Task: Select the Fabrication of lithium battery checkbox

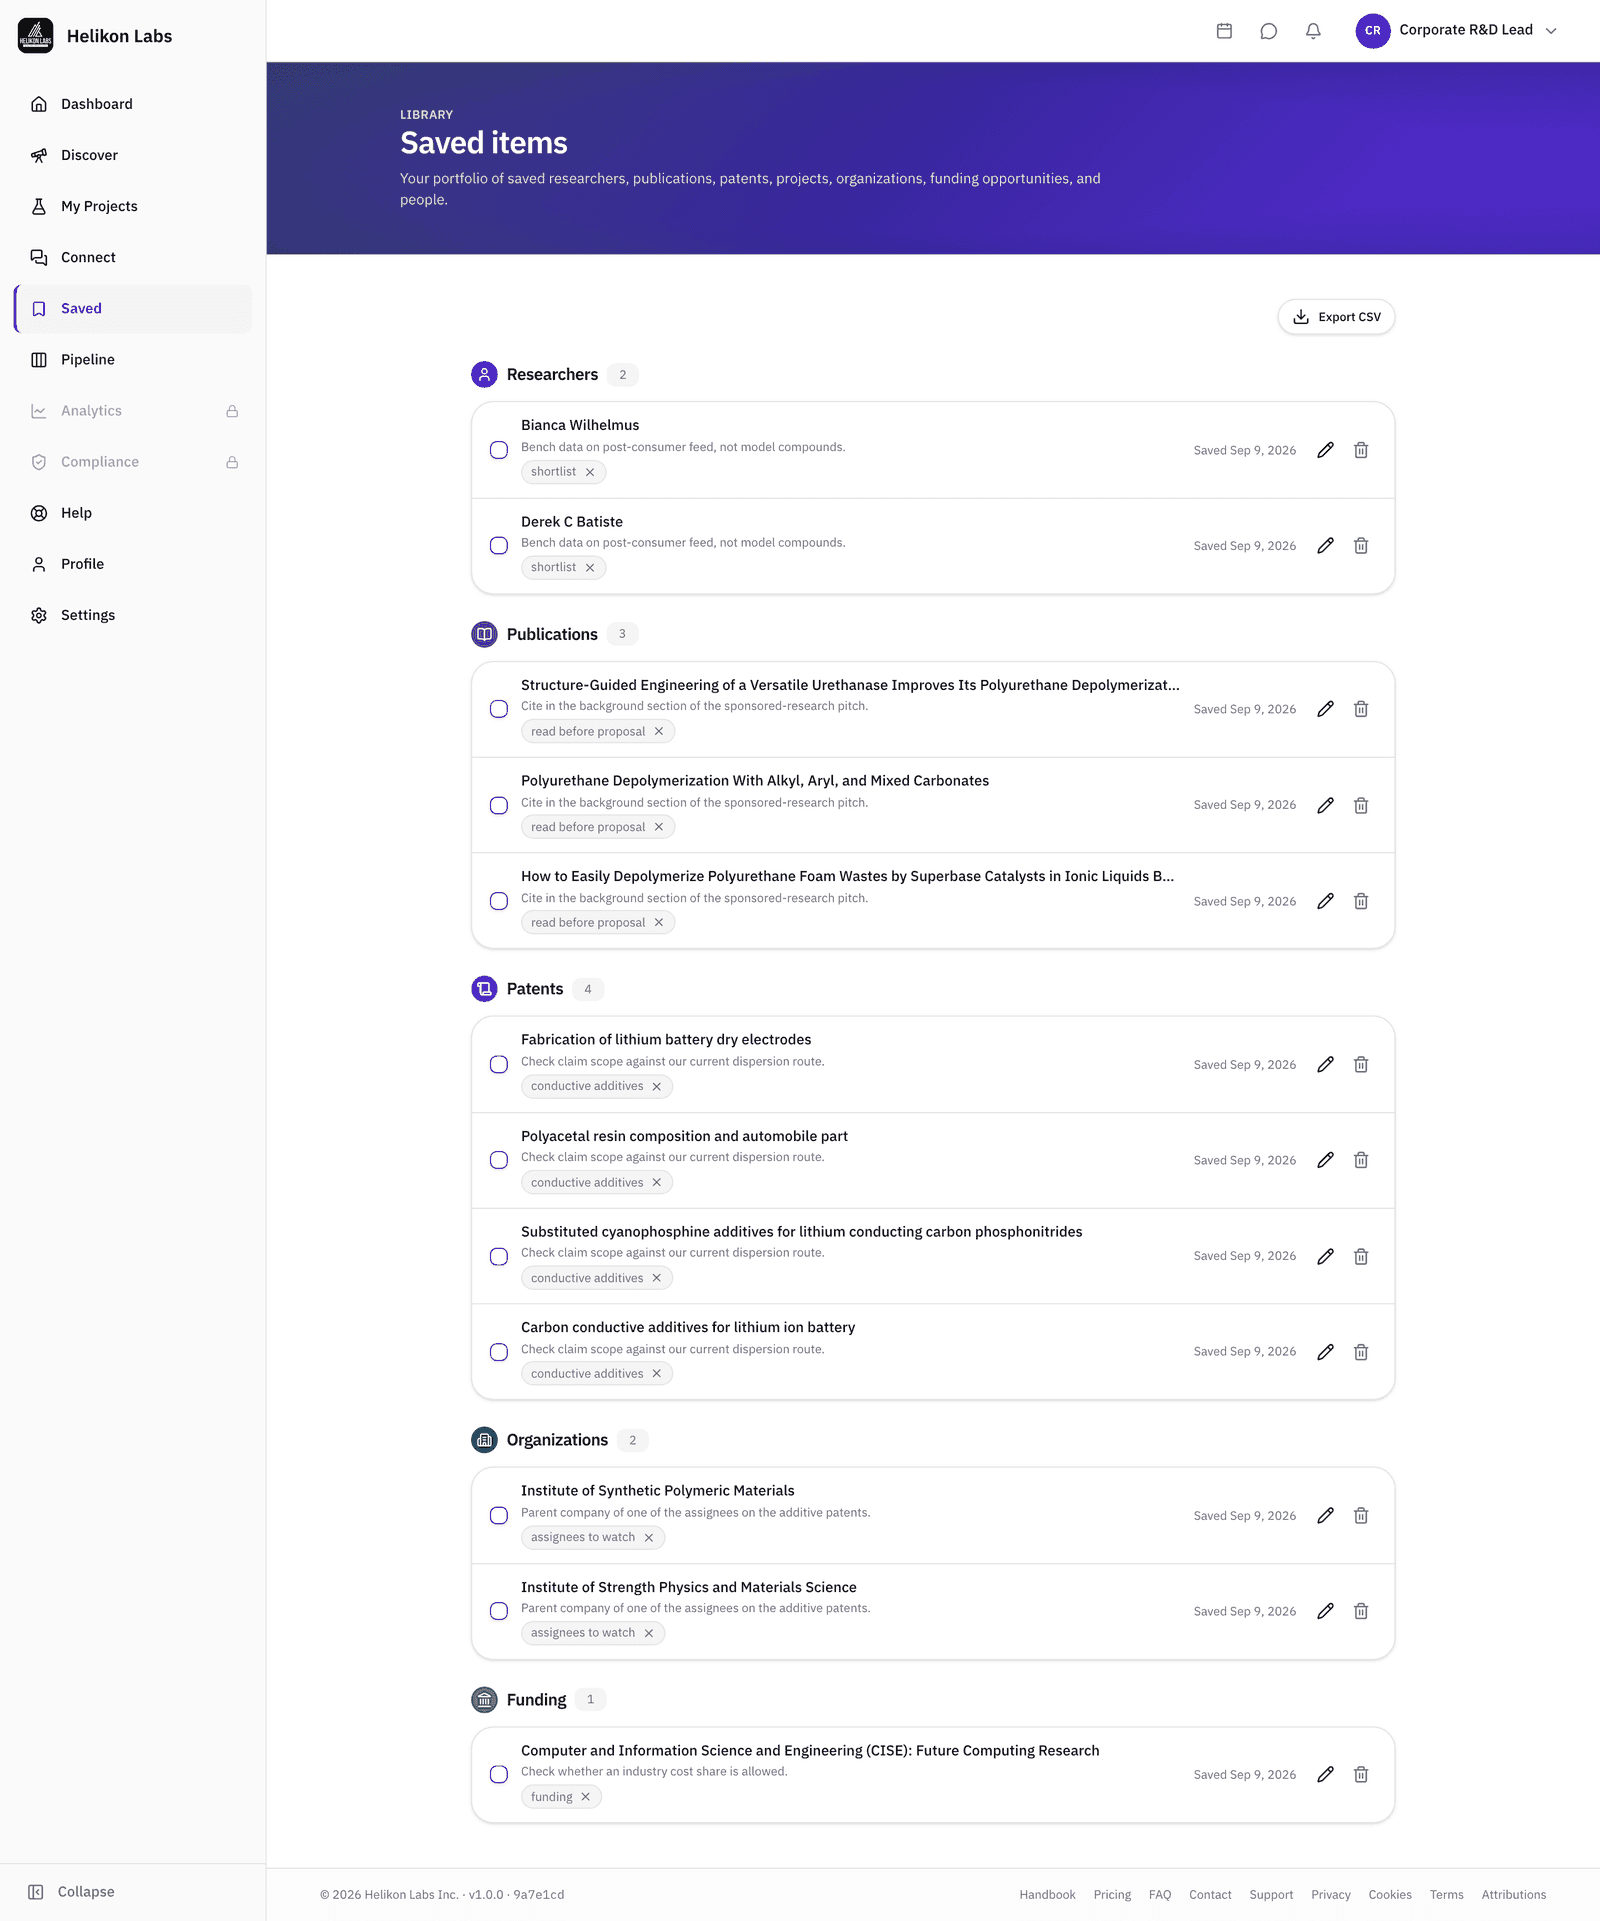Action: click(499, 1065)
